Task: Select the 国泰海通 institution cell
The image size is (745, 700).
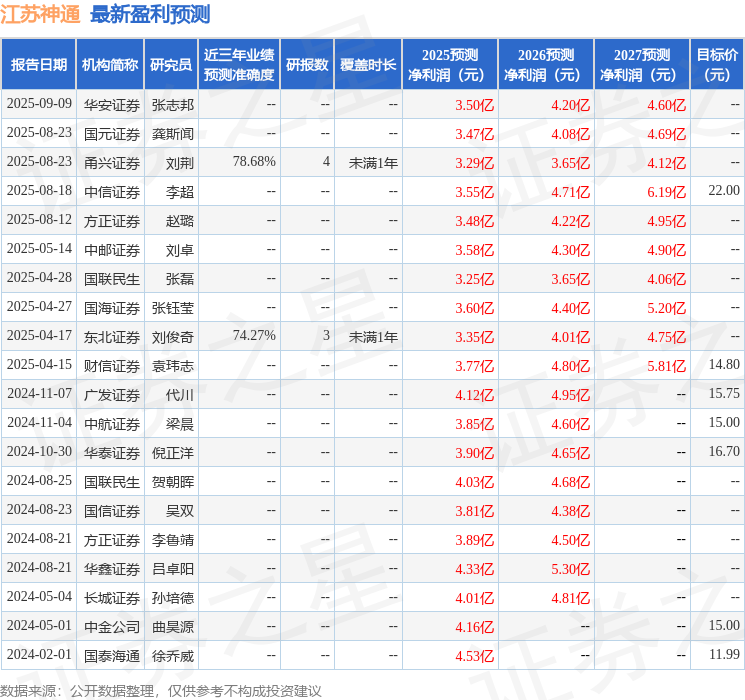Action: 112,656
